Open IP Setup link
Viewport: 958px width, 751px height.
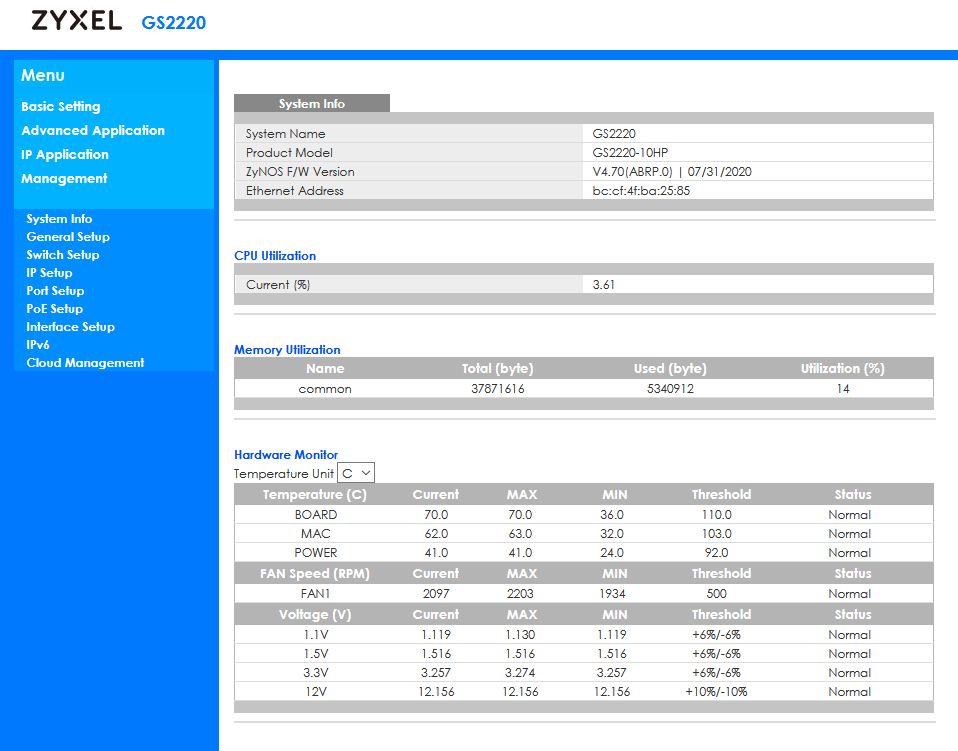(x=49, y=273)
